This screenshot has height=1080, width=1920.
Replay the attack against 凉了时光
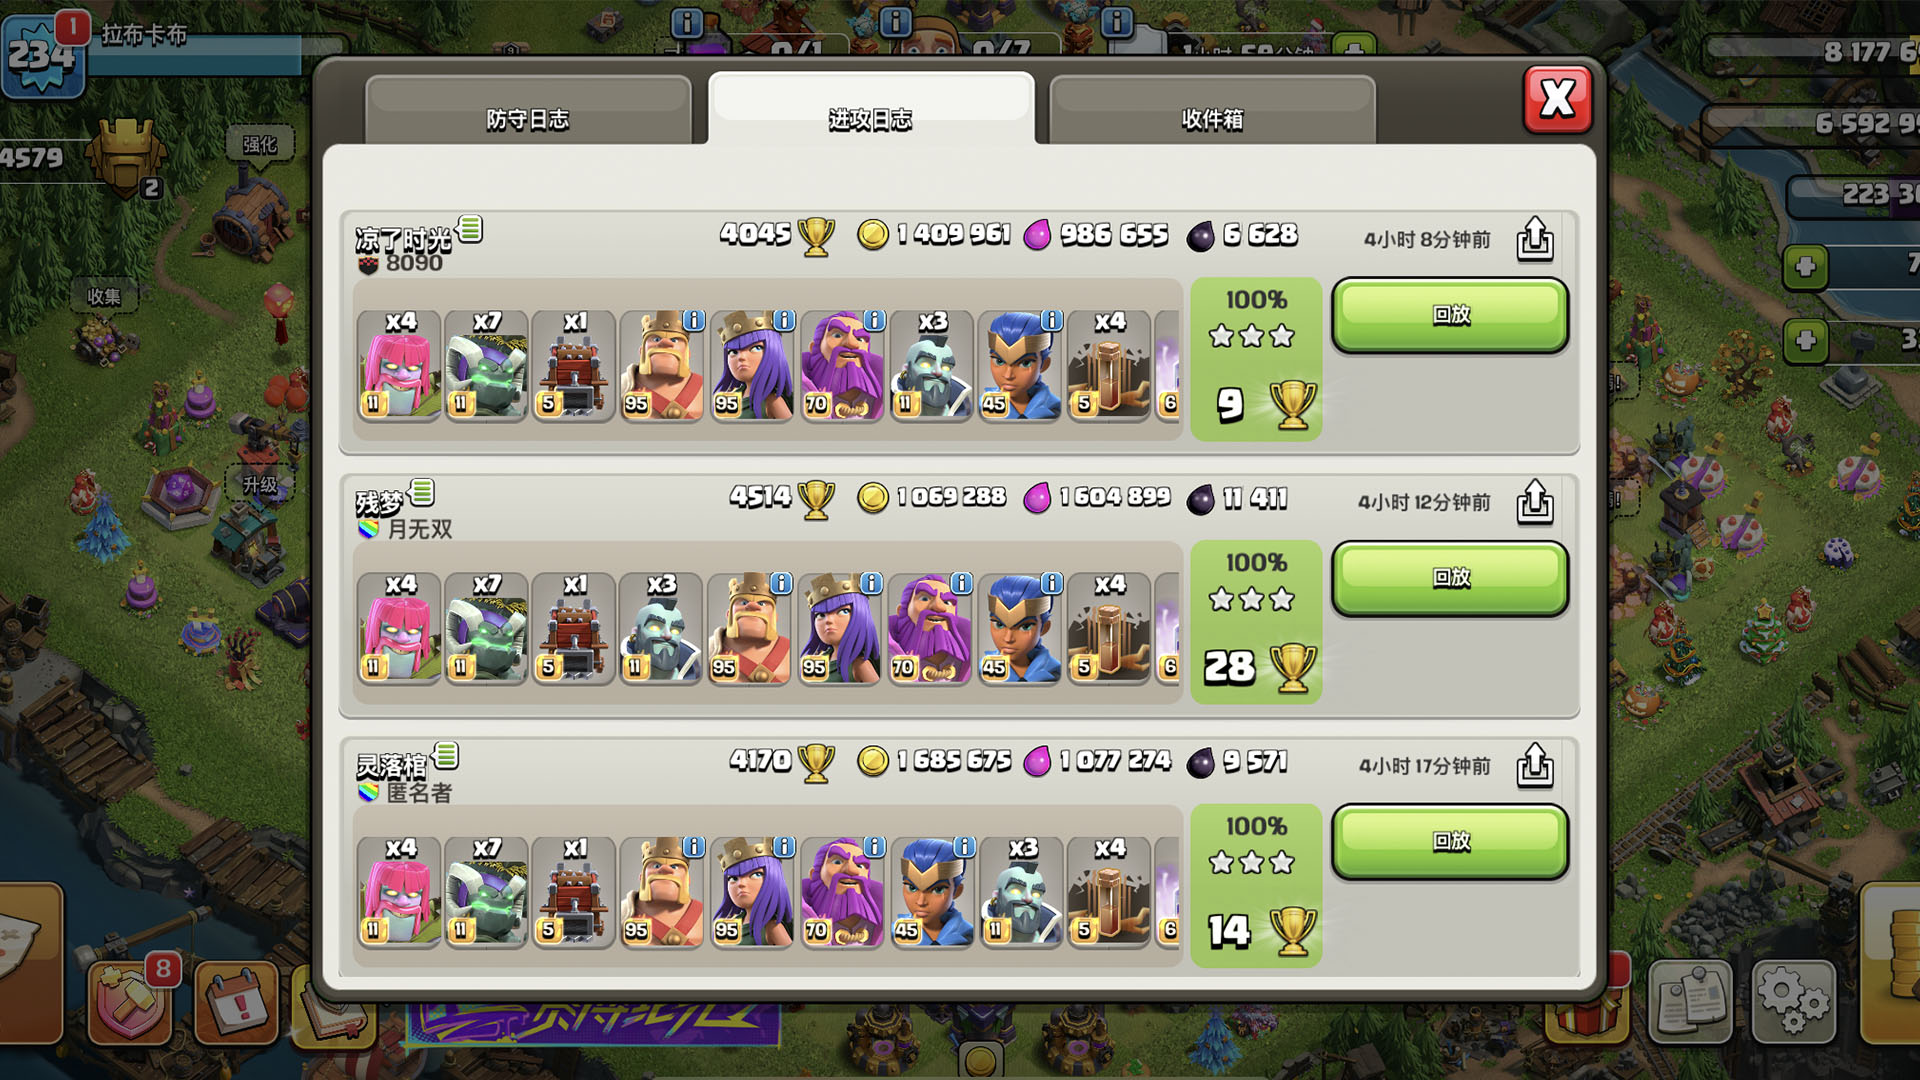point(1450,315)
